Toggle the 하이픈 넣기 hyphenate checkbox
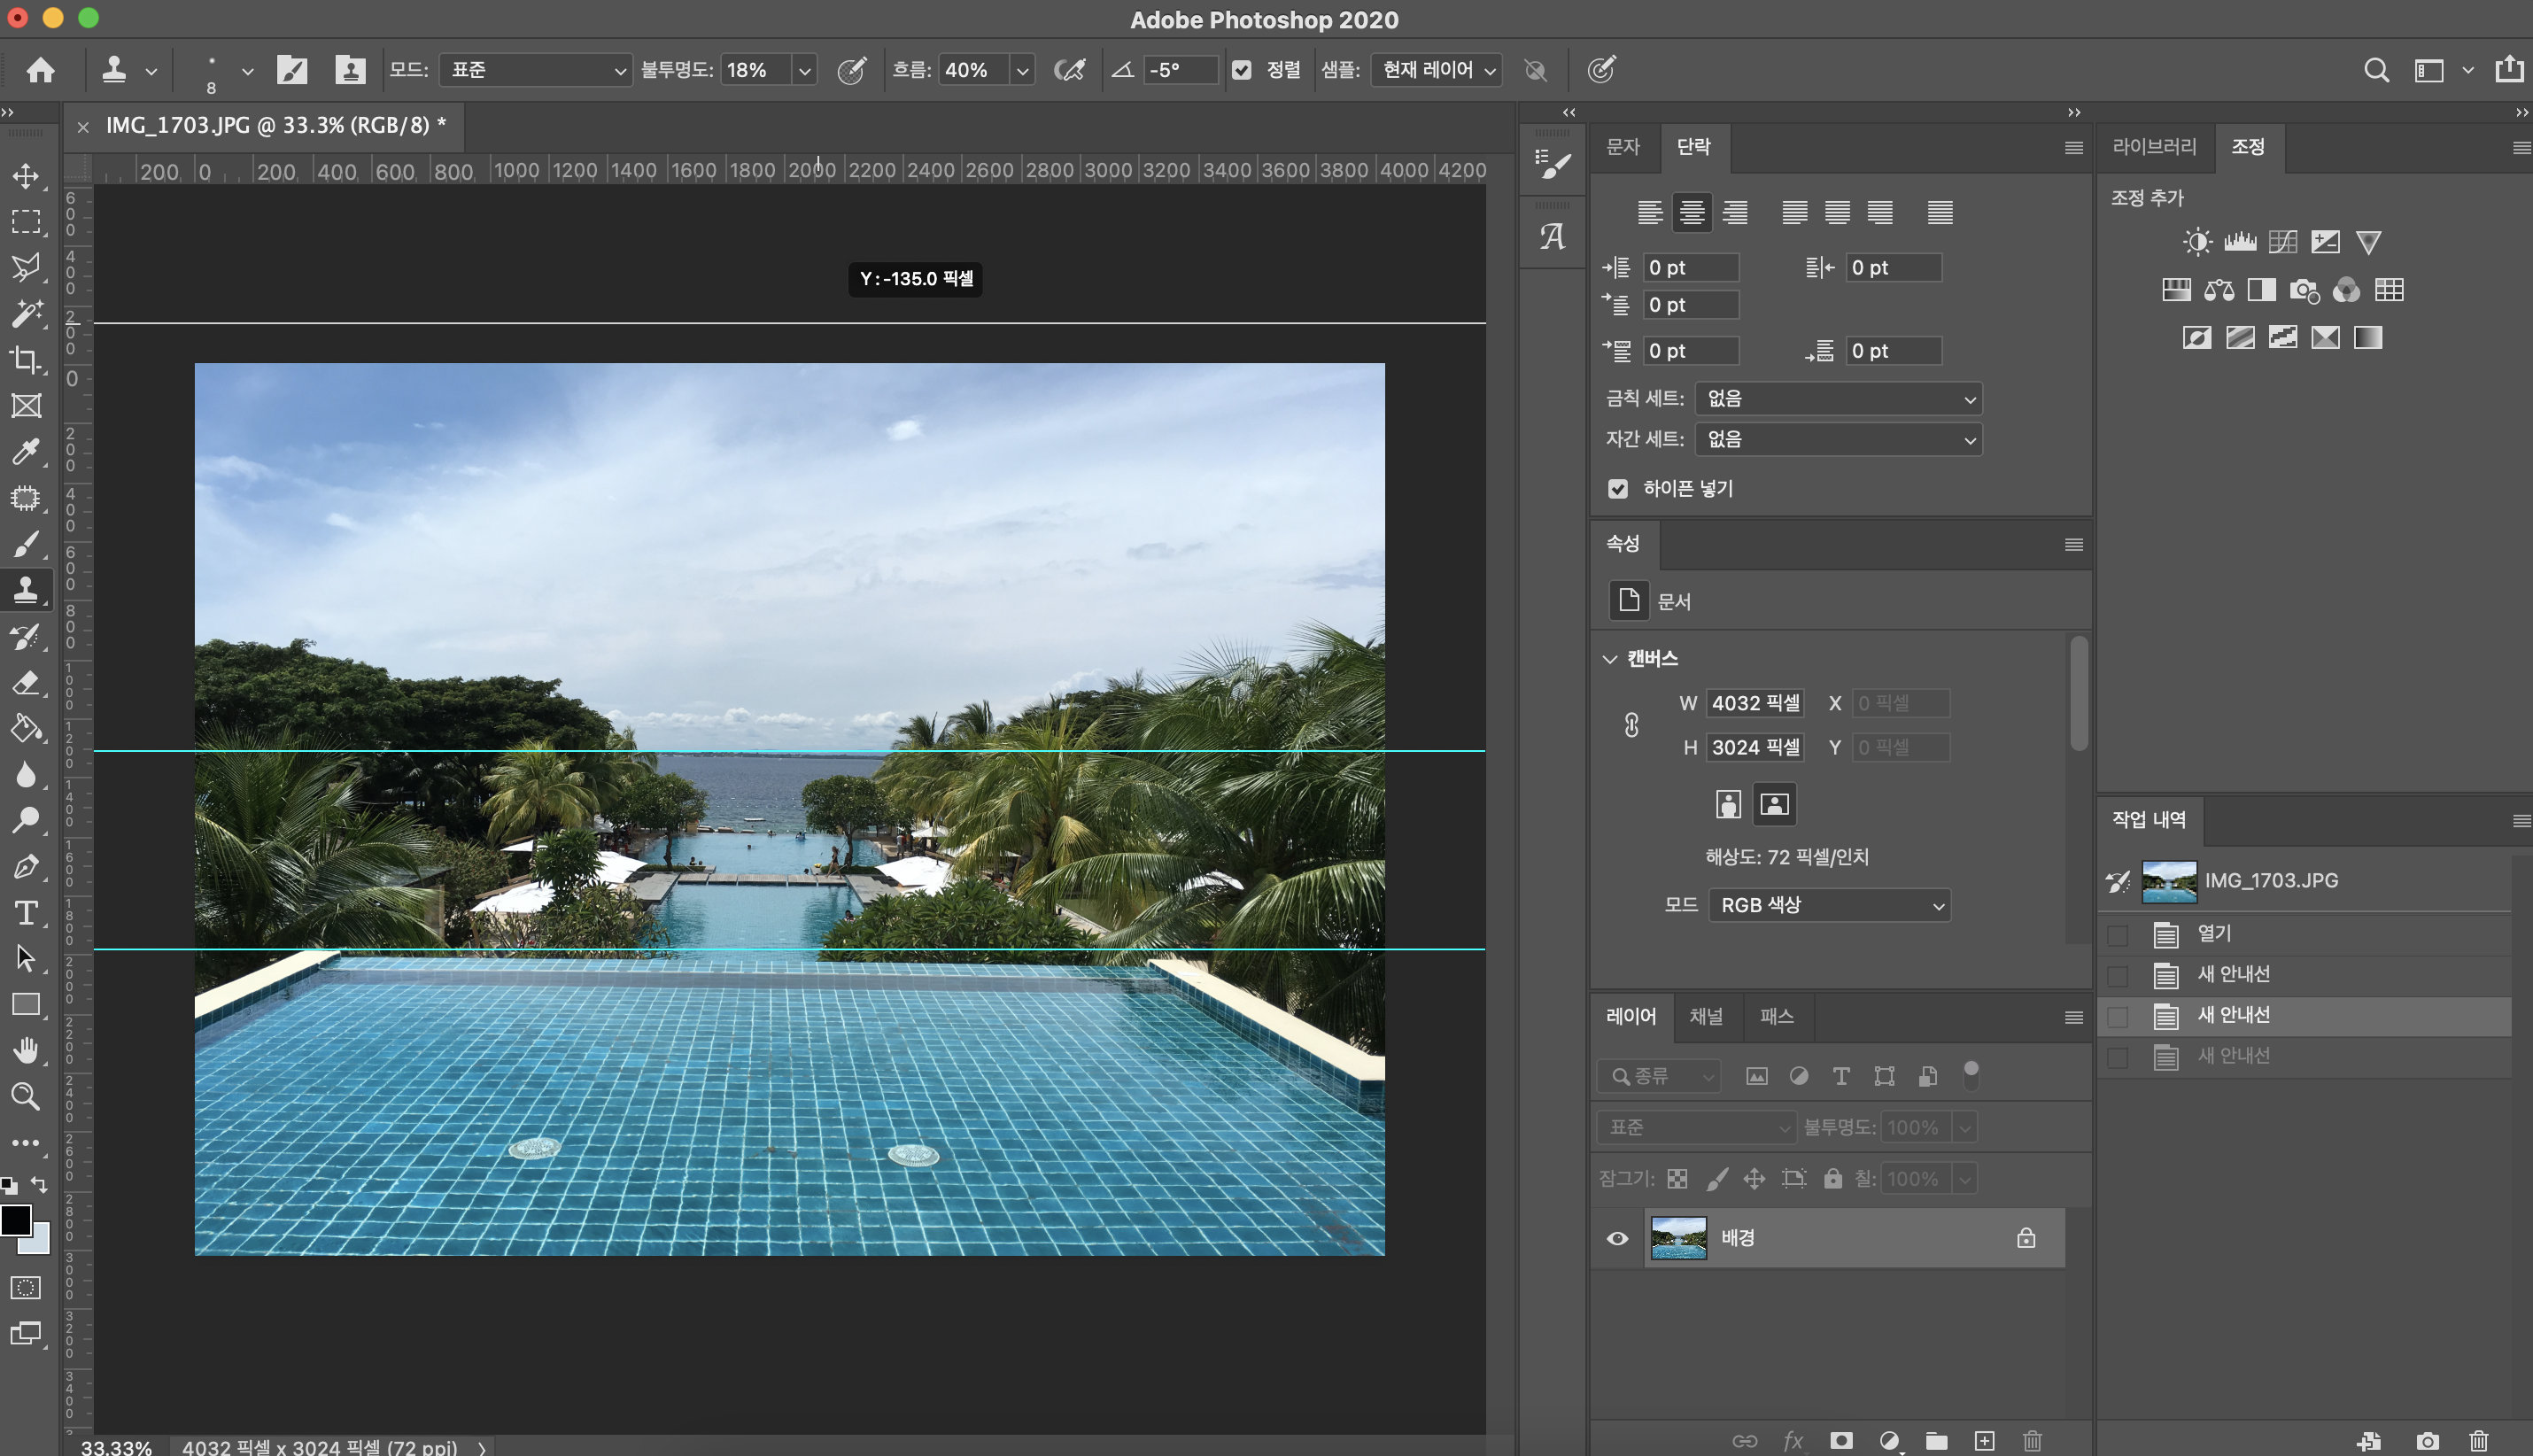 click(x=1617, y=488)
